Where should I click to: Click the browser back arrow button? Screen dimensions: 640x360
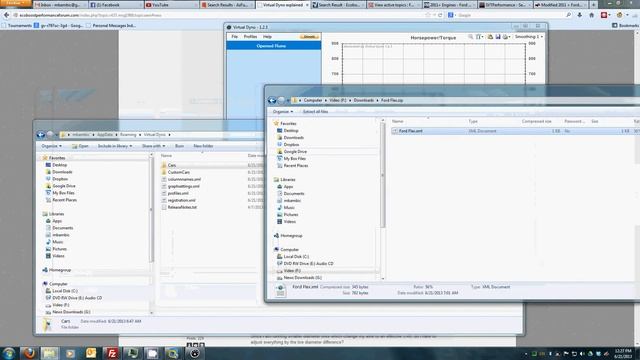pyautogui.click(x=7, y=15)
